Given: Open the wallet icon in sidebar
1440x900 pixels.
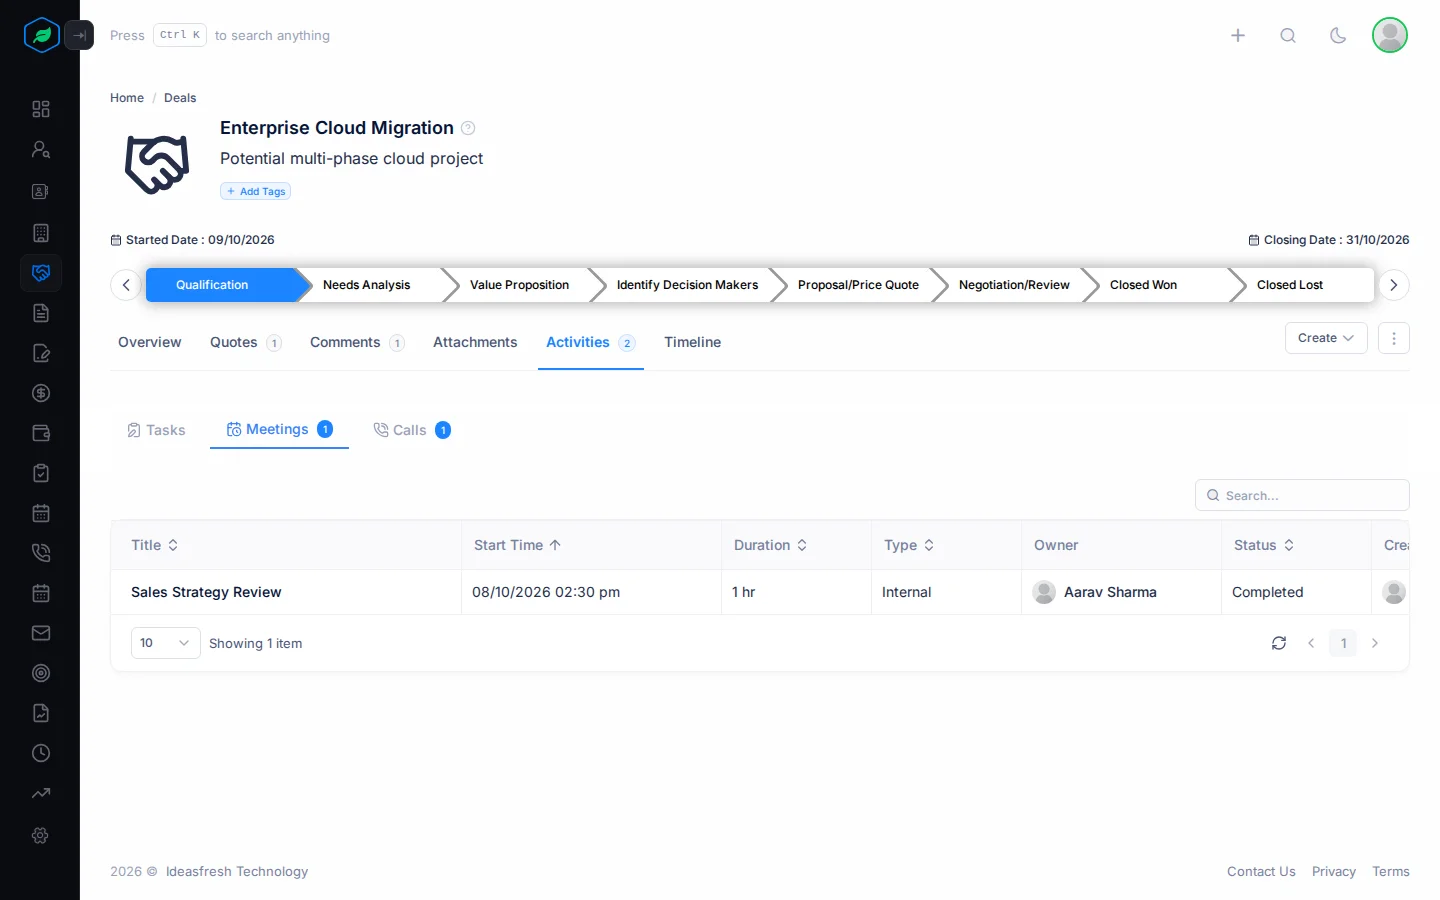Looking at the screenshot, I should click(41, 433).
